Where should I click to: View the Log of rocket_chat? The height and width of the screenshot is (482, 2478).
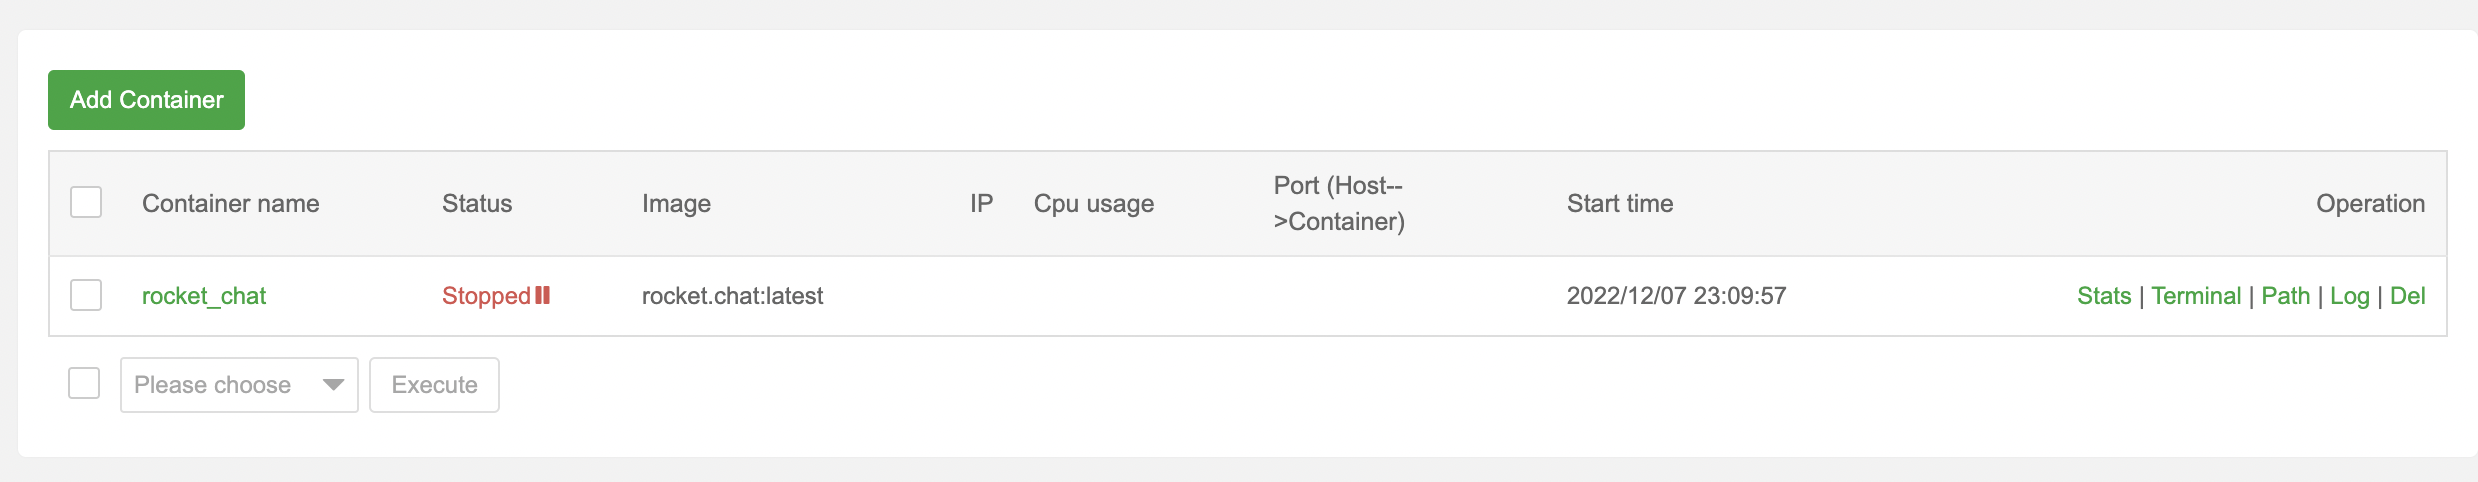point(2349,296)
